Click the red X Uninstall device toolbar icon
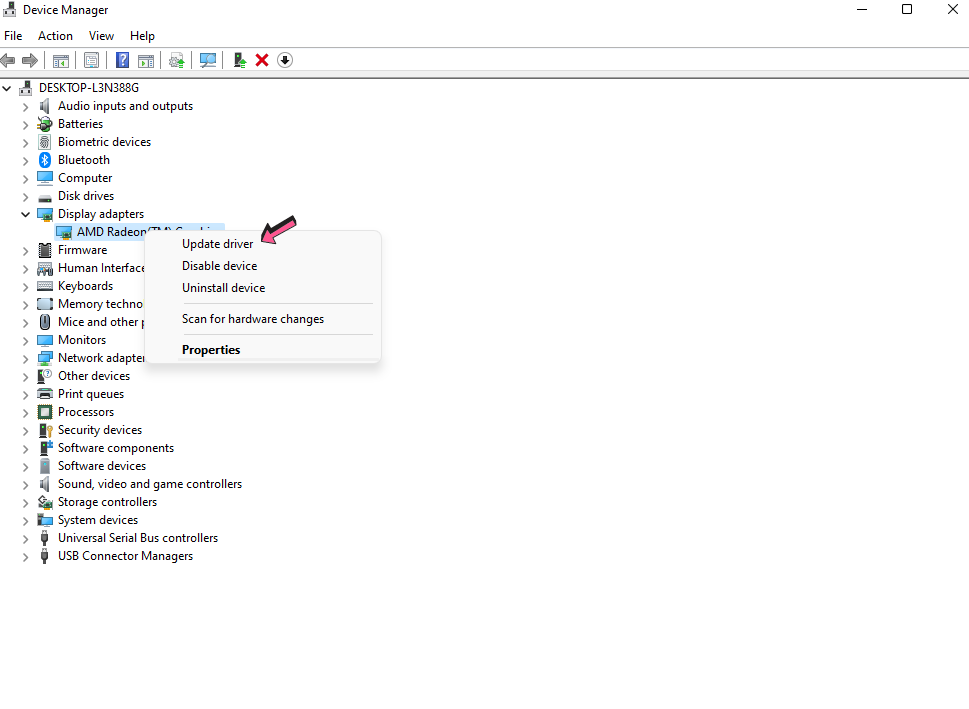The height and width of the screenshot is (709, 969). pos(262,60)
